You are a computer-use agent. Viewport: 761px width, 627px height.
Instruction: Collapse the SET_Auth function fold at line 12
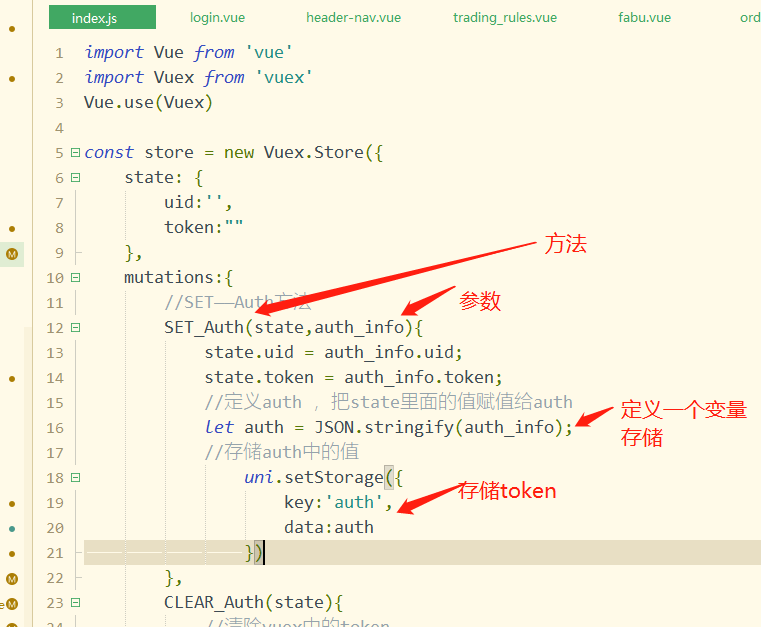[x=75, y=328]
